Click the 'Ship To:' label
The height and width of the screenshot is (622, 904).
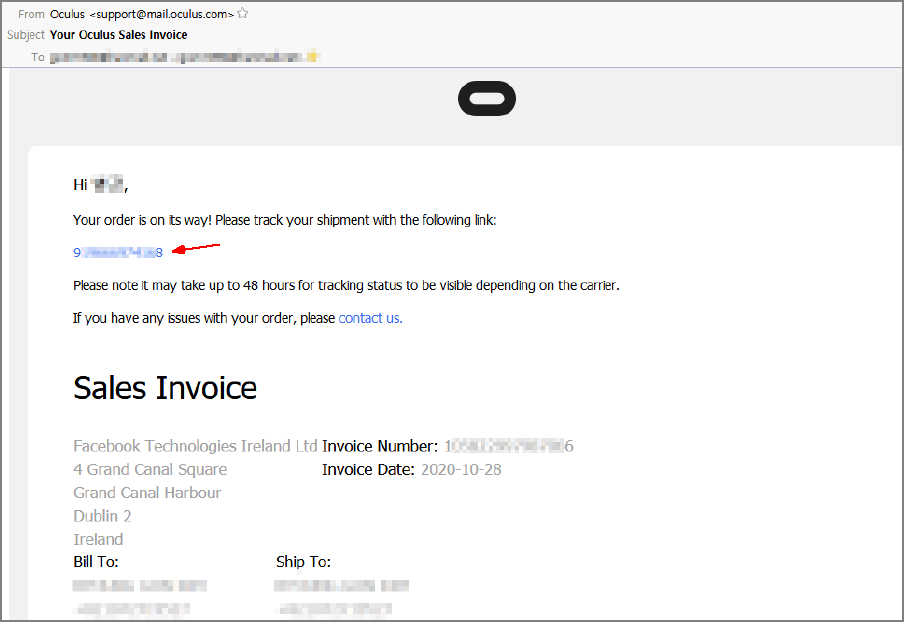click(303, 561)
